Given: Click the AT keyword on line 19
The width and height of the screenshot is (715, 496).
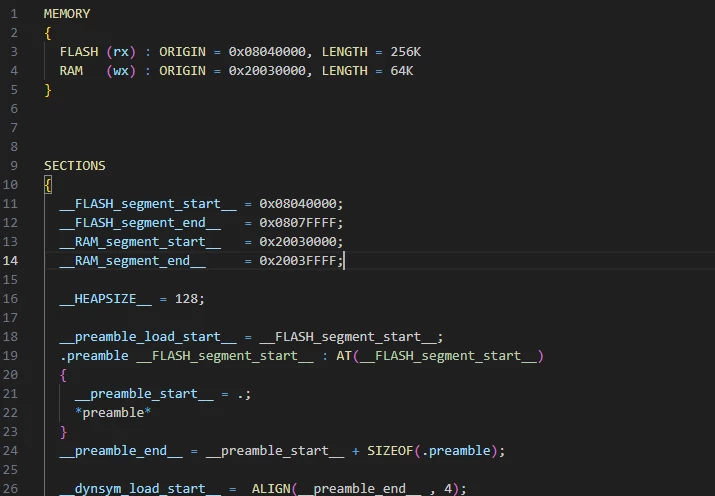Looking at the screenshot, I should tap(344, 356).
